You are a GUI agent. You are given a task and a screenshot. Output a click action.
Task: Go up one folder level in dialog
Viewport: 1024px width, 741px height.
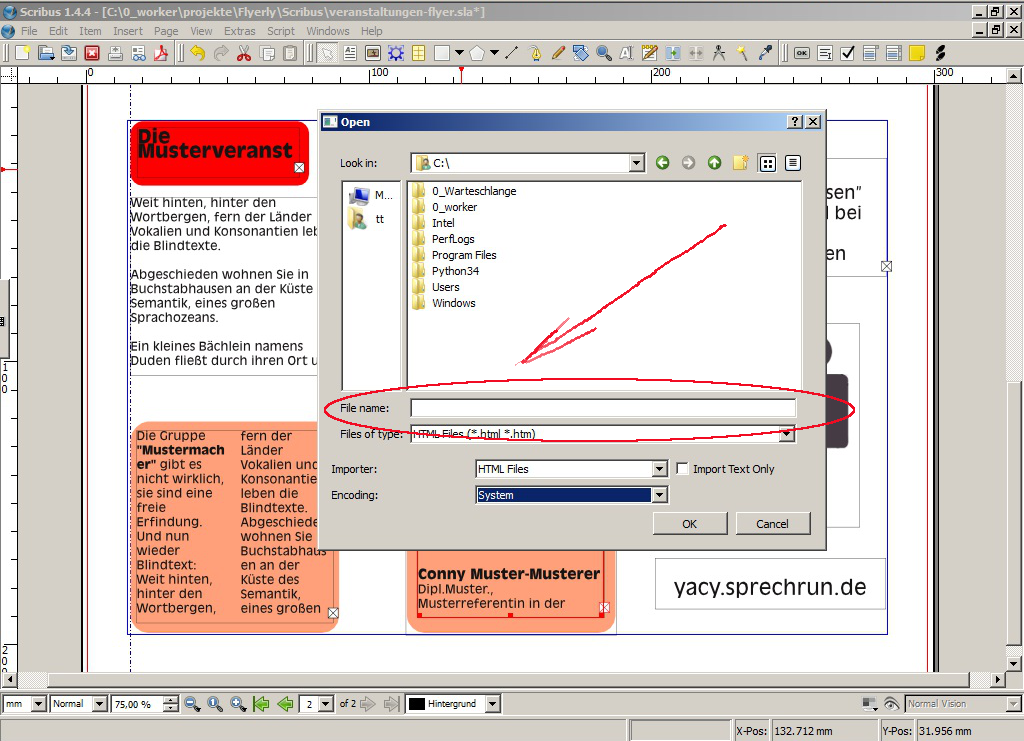[714, 163]
